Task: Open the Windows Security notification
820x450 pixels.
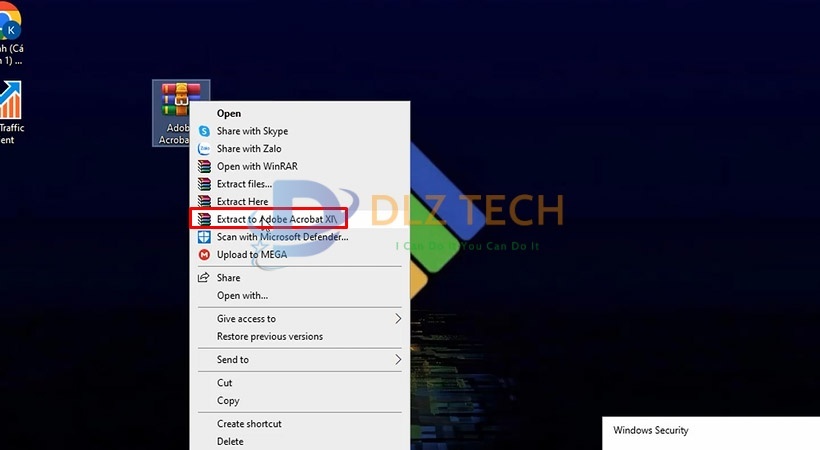Action: (x=711, y=433)
